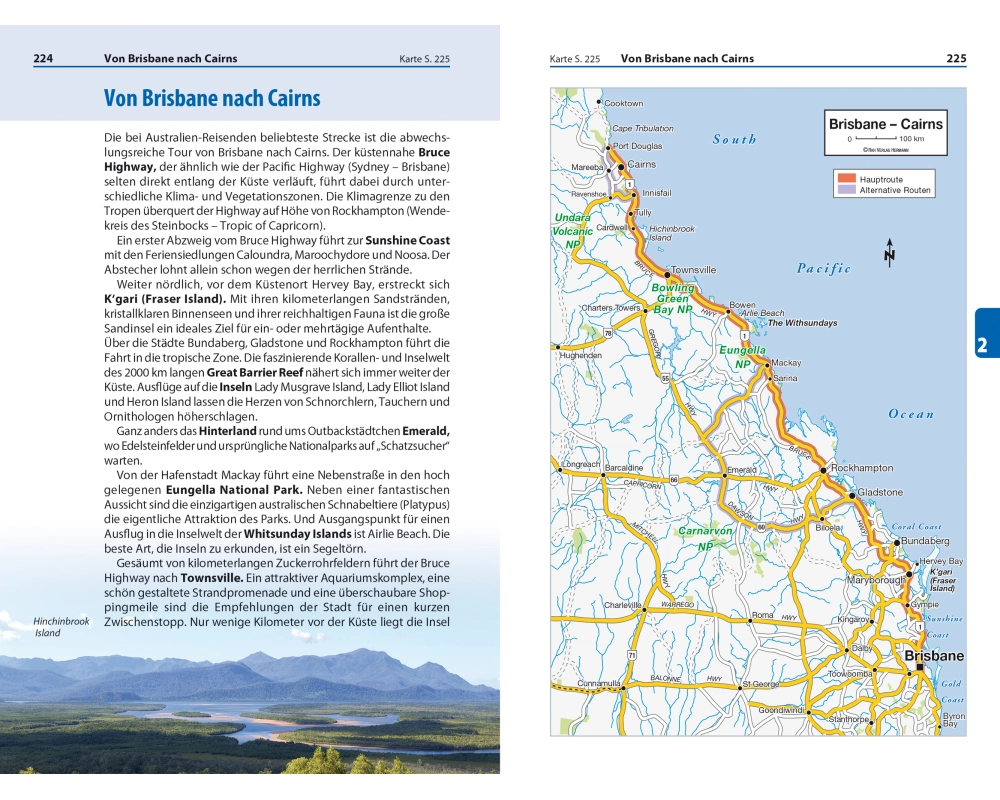1000x800 pixels.
Task: Click the Highway 66 route shield
Action: pos(674,480)
